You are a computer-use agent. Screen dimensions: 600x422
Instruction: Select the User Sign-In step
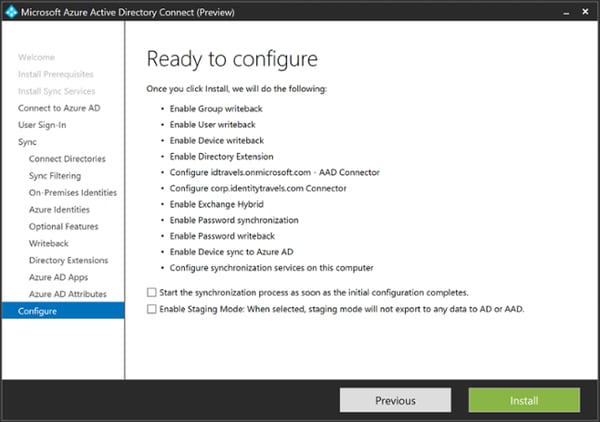[x=42, y=125]
